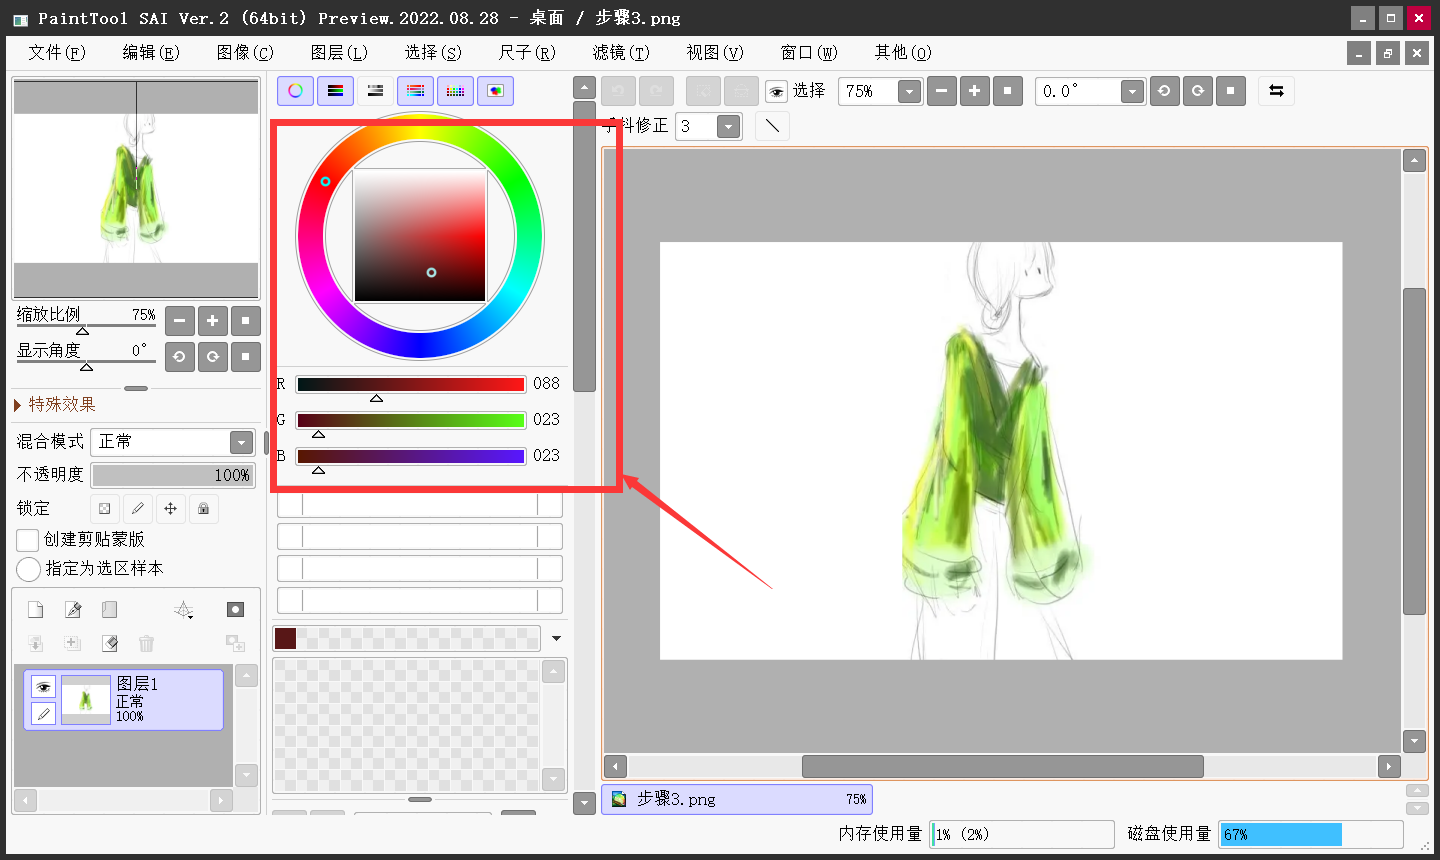Zoom out in navigator panel
The image size is (1440, 860).
pyautogui.click(x=179, y=321)
